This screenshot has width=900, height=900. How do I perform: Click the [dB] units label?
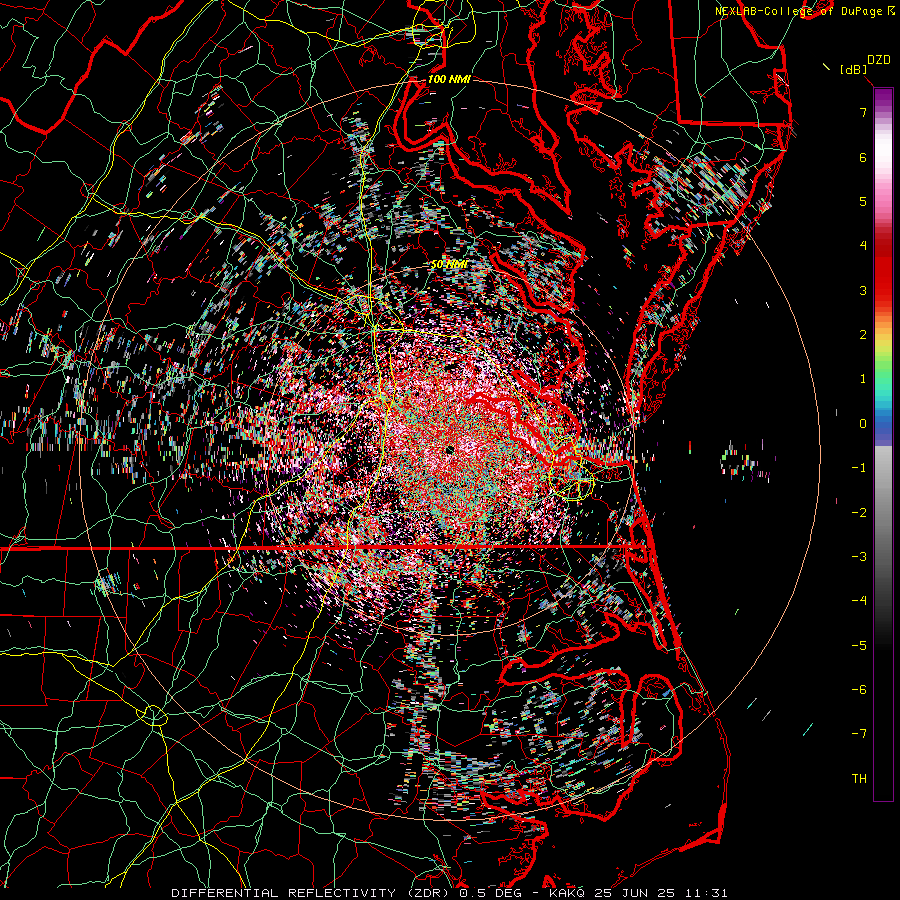pos(853,70)
